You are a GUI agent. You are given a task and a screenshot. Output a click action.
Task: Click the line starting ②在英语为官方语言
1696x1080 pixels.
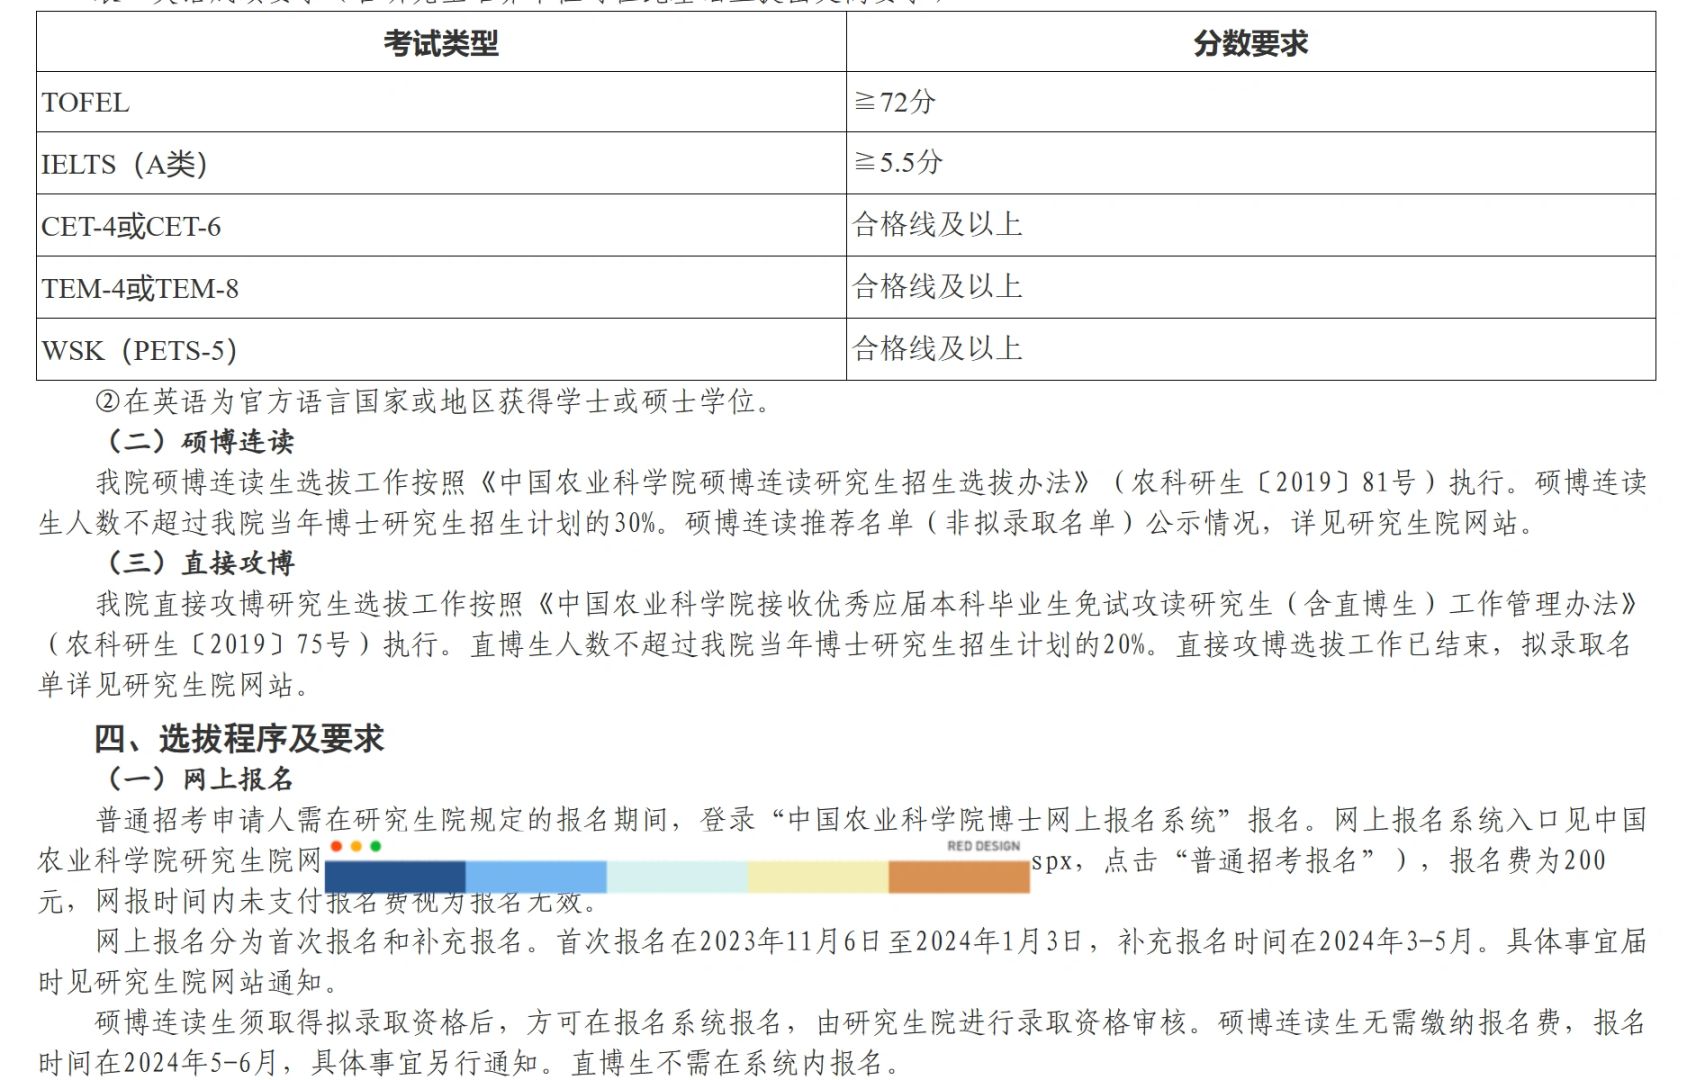point(434,401)
